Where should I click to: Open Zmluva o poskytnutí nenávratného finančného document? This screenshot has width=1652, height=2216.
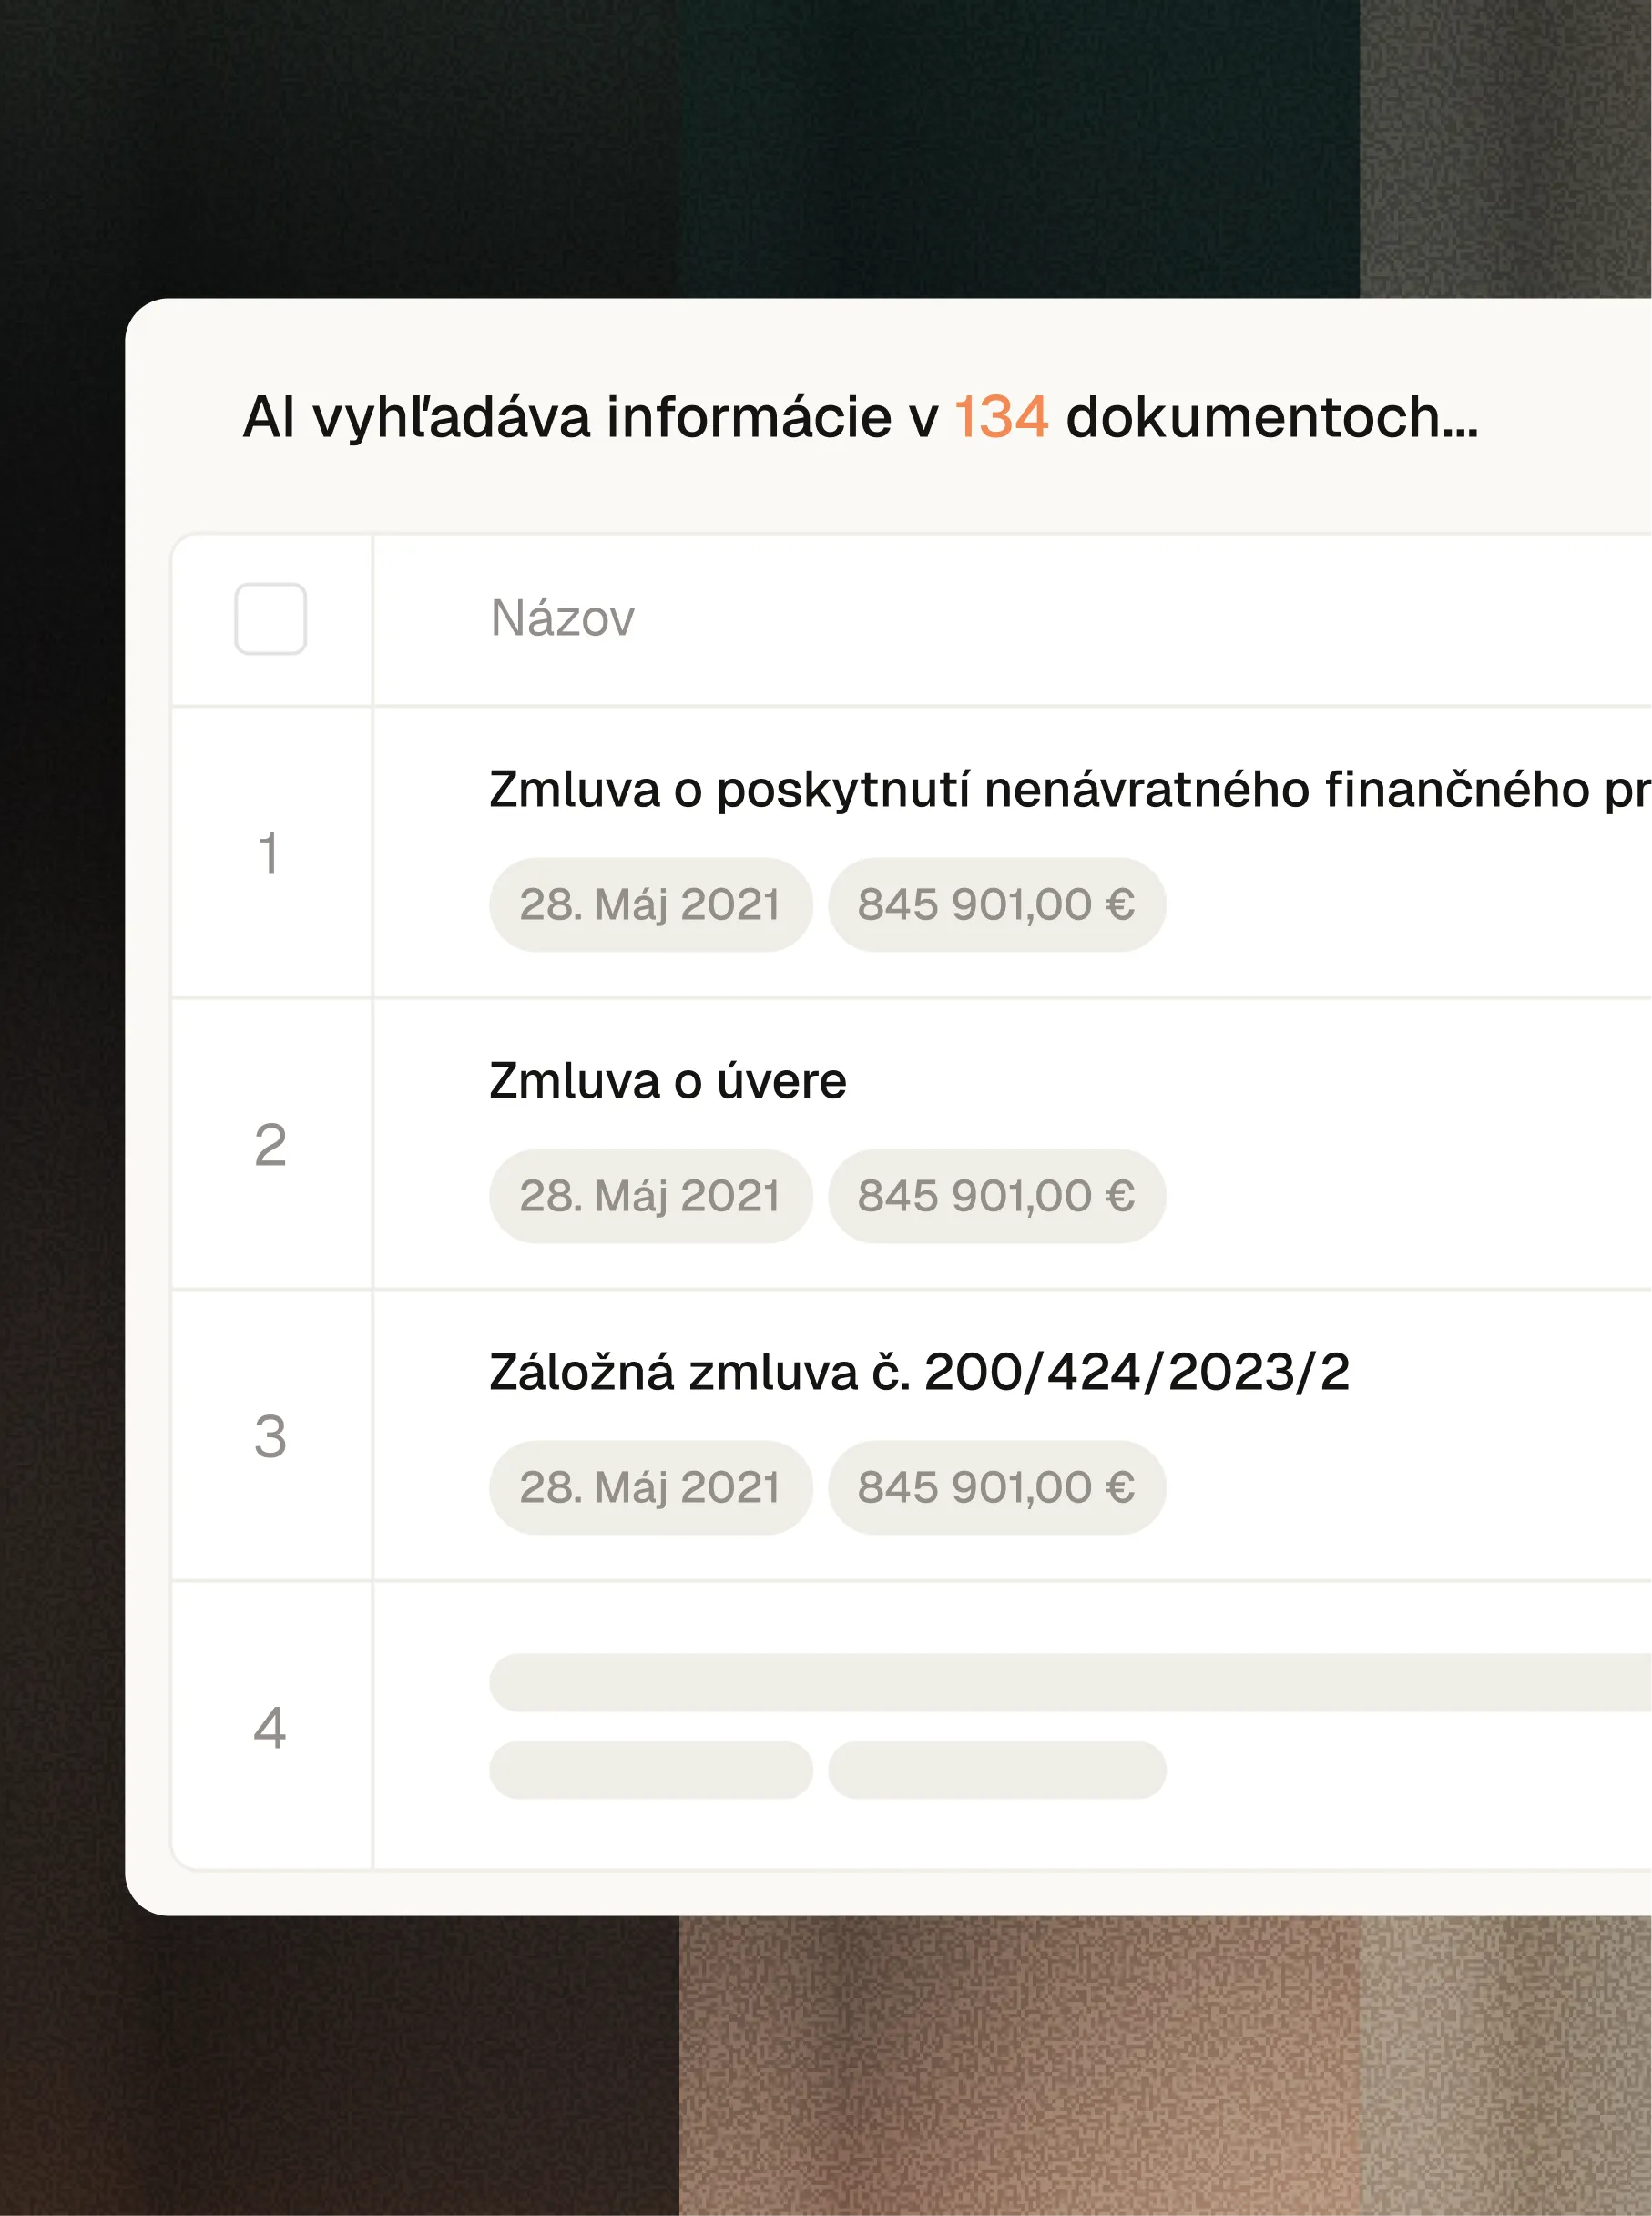pos(1070,790)
